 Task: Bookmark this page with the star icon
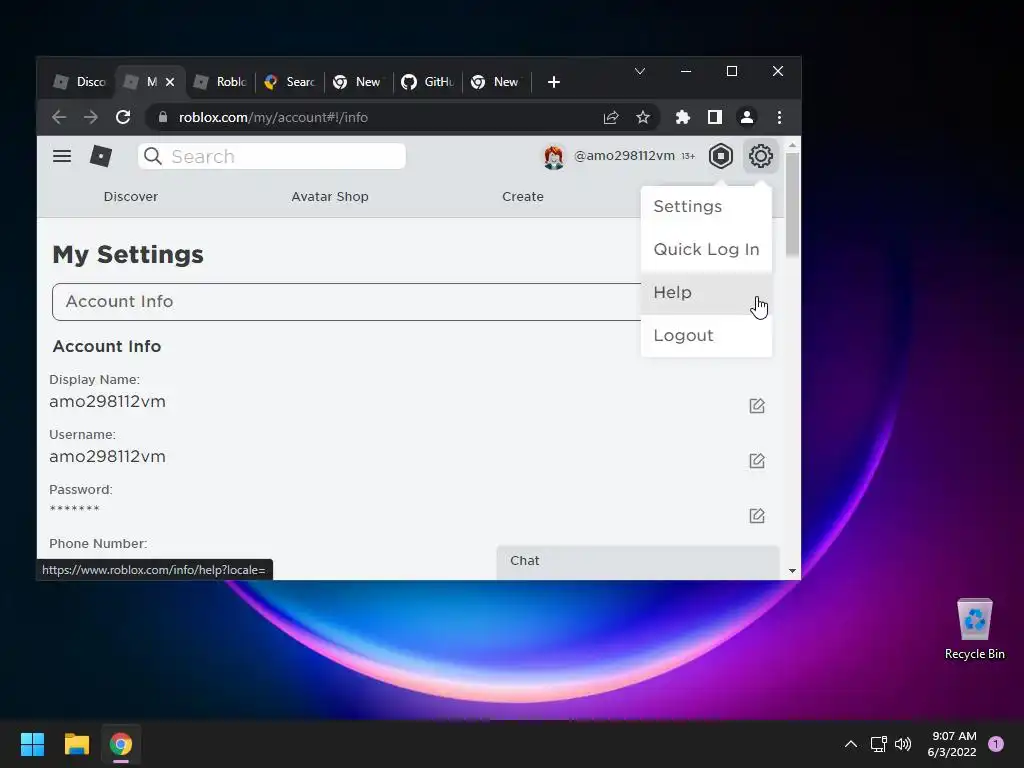coord(643,117)
